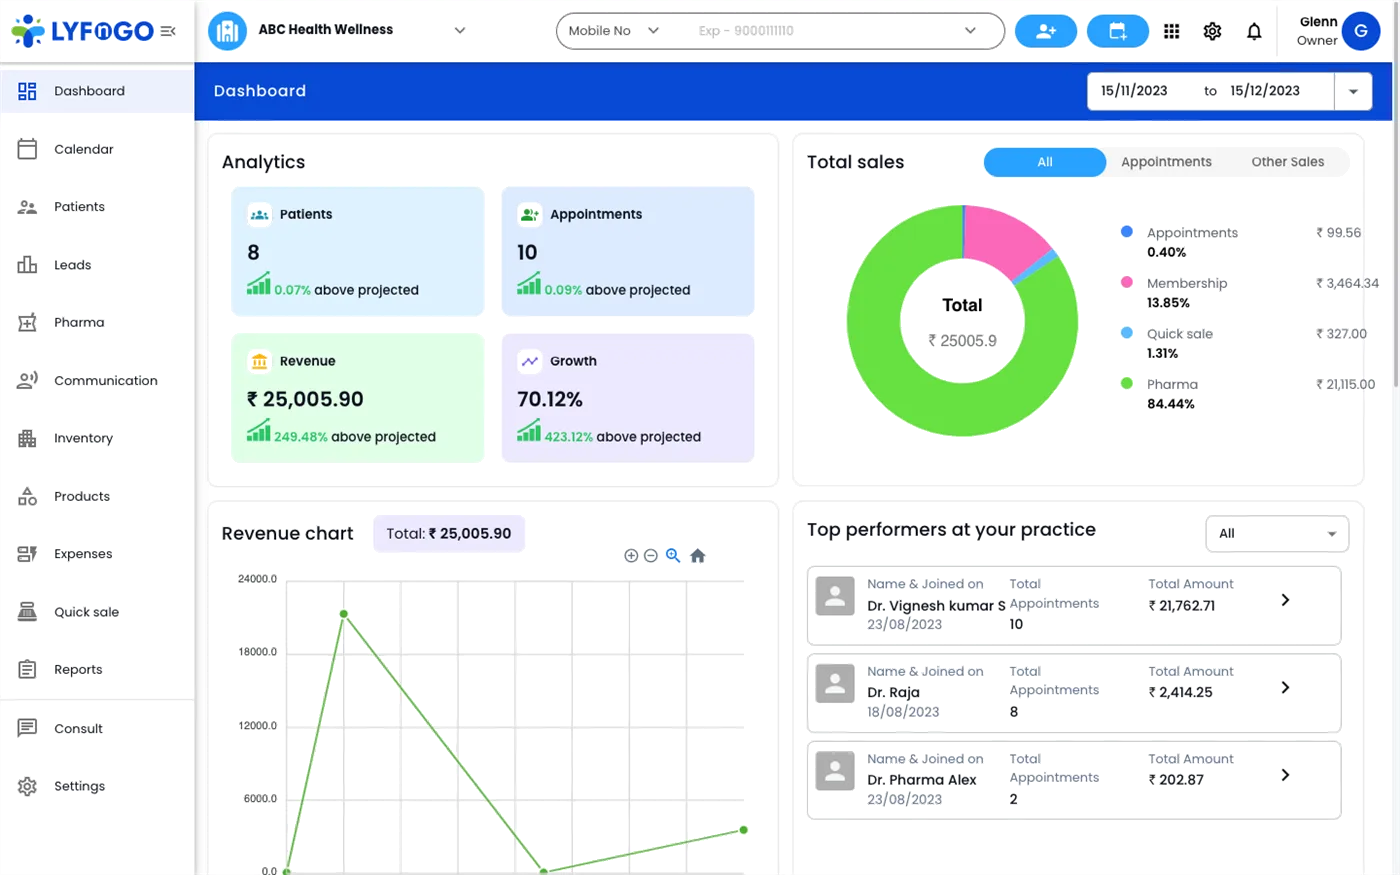Click zoom out icon on revenue chart

click(651, 555)
